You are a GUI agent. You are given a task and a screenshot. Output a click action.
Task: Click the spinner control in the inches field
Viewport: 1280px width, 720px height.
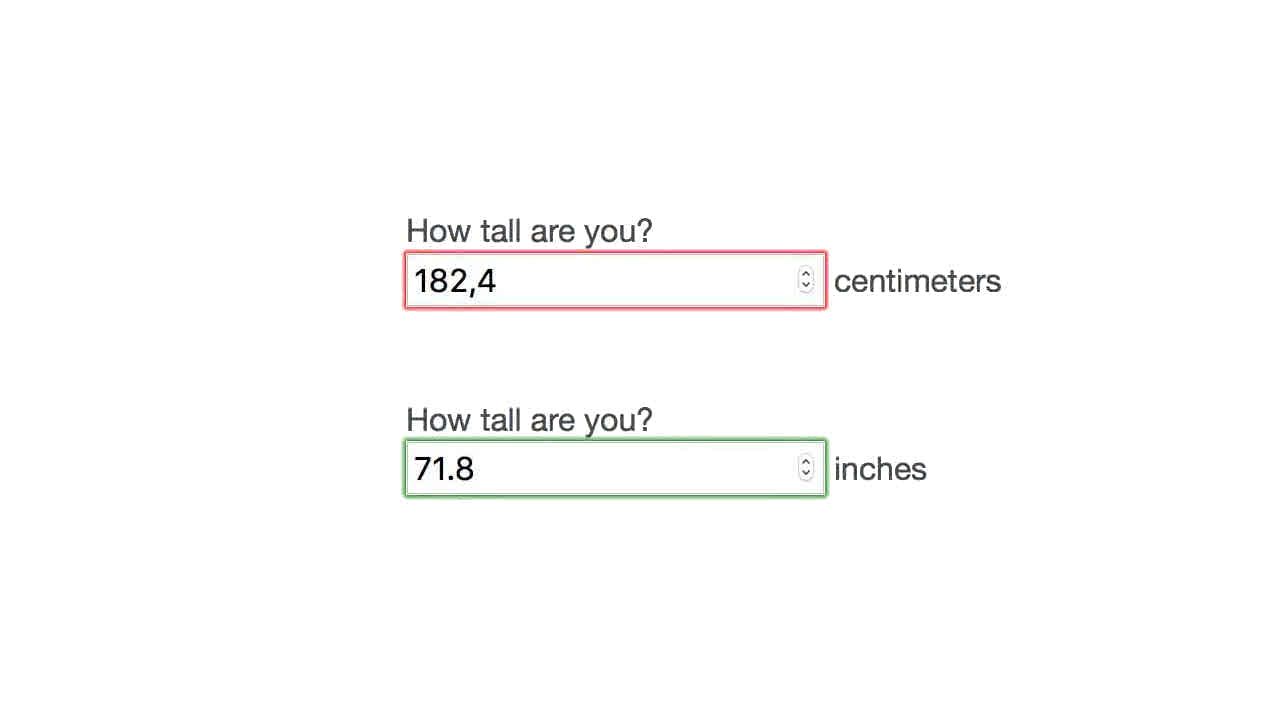pyautogui.click(x=806, y=468)
